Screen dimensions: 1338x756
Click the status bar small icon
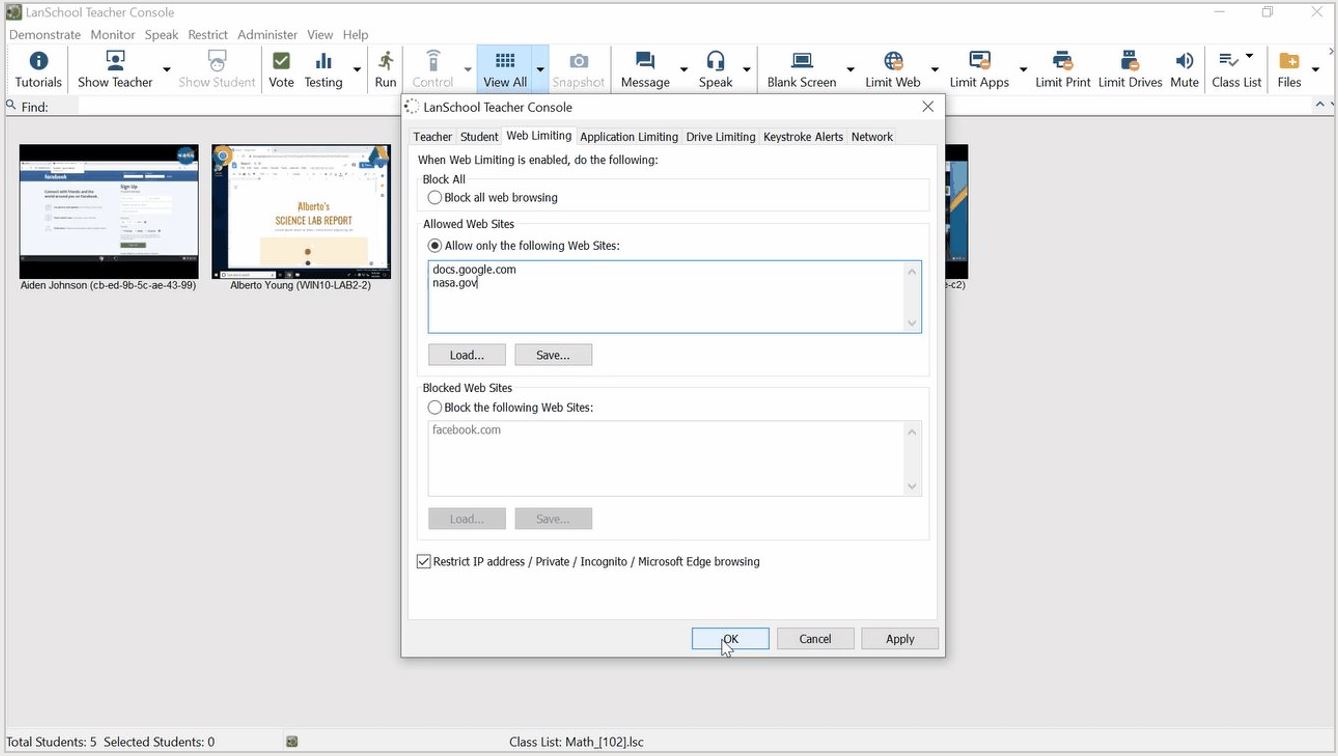292,742
